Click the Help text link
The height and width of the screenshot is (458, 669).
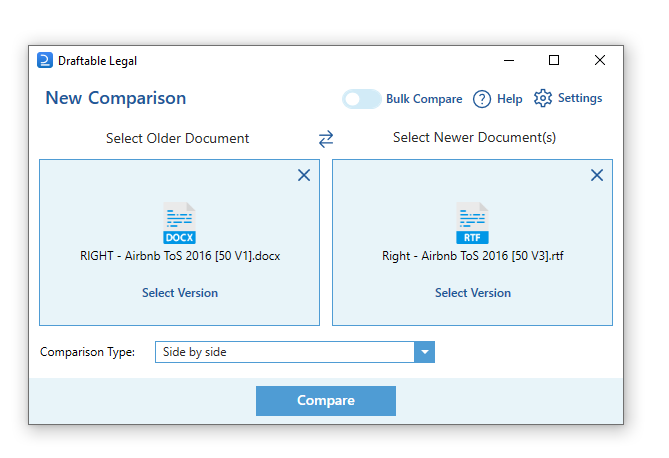click(x=509, y=99)
